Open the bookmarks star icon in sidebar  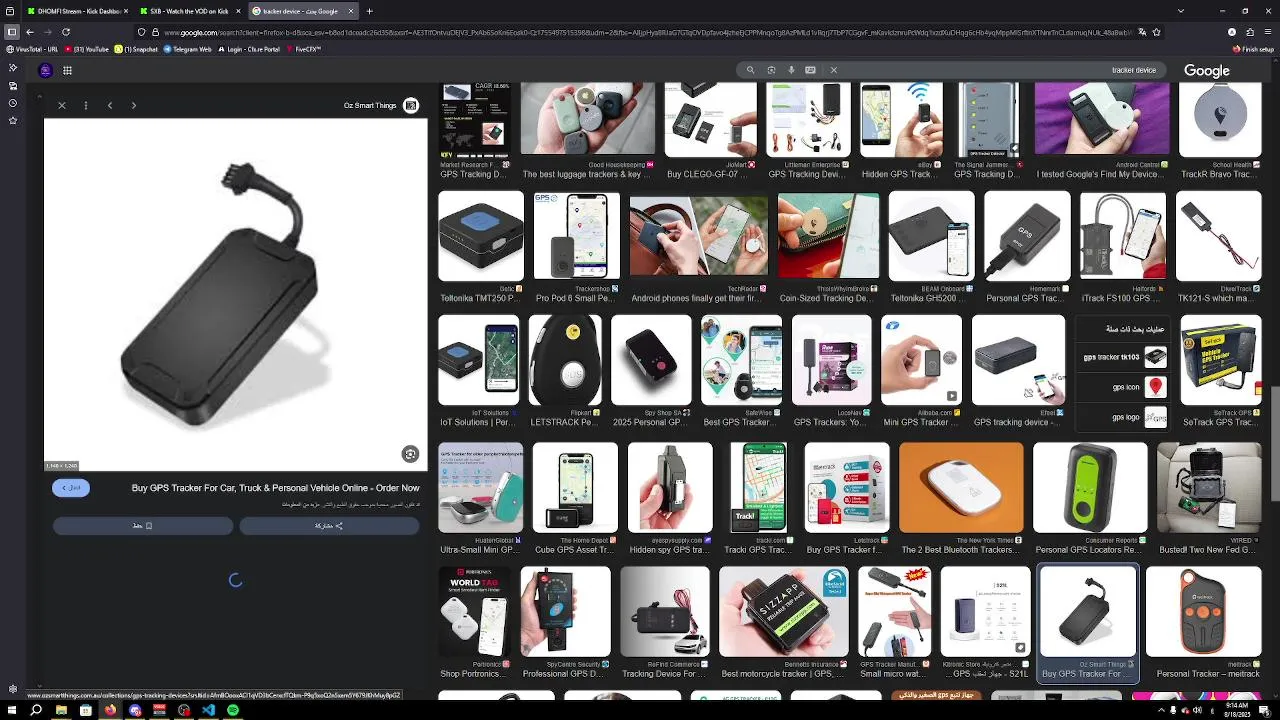(12, 120)
